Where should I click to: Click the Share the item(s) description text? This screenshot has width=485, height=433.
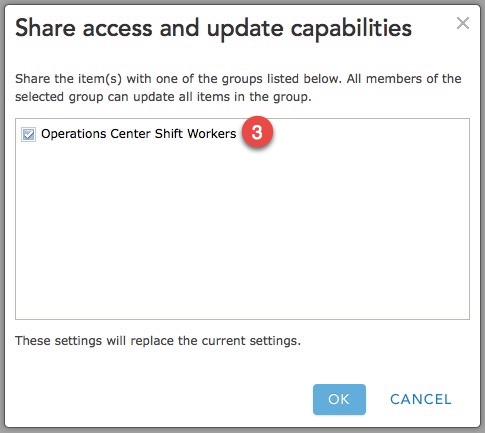click(x=238, y=88)
